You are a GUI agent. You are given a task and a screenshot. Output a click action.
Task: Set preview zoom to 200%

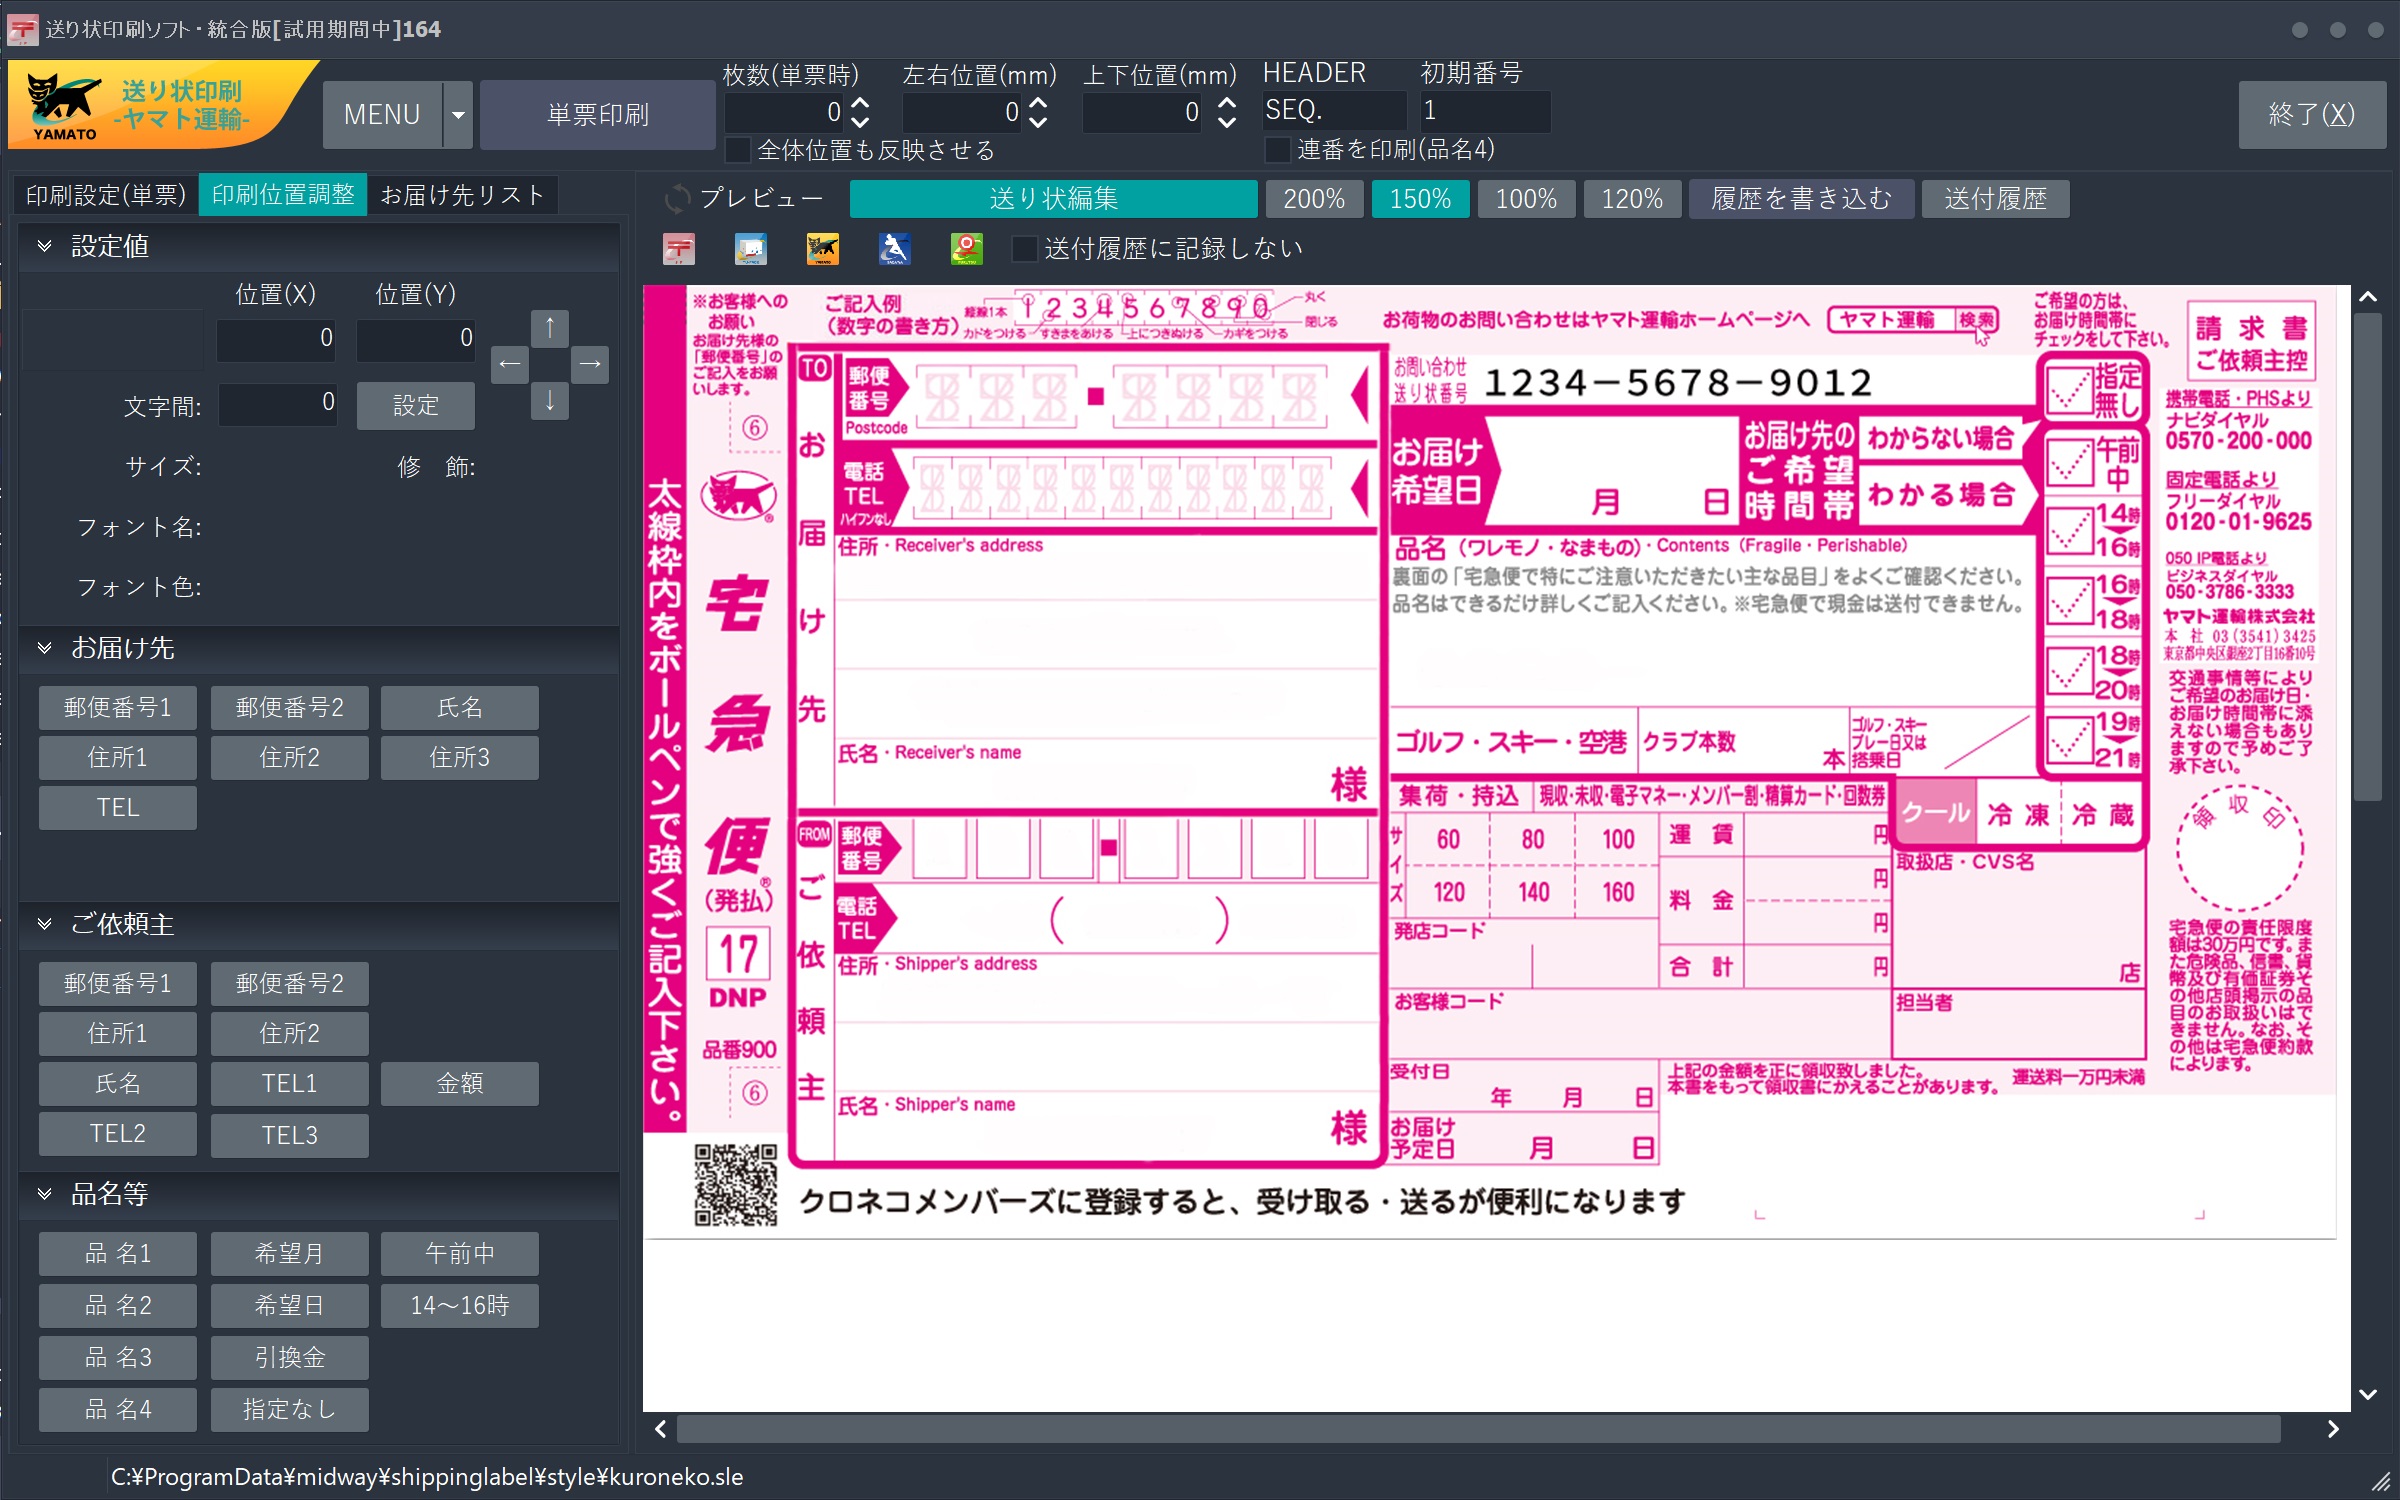(1314, 199)
